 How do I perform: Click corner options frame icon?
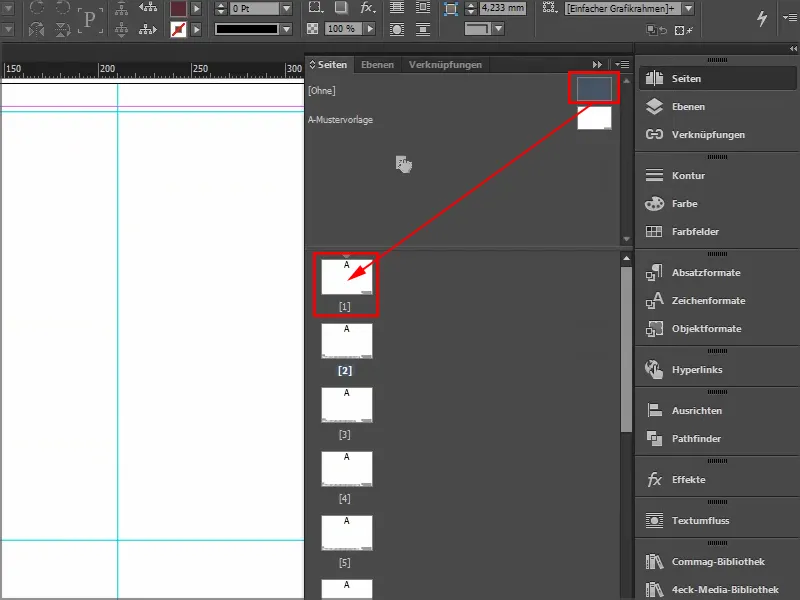451,9
